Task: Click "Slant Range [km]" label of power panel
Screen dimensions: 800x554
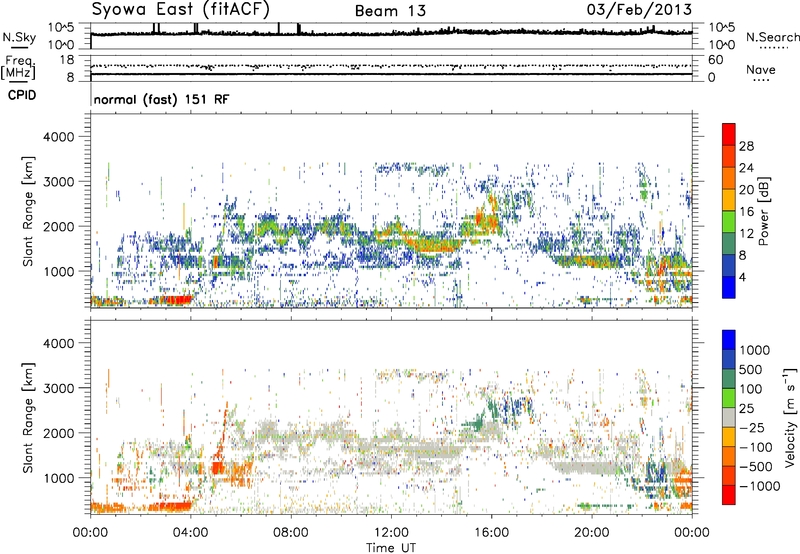Action: (x=29, y=212)
